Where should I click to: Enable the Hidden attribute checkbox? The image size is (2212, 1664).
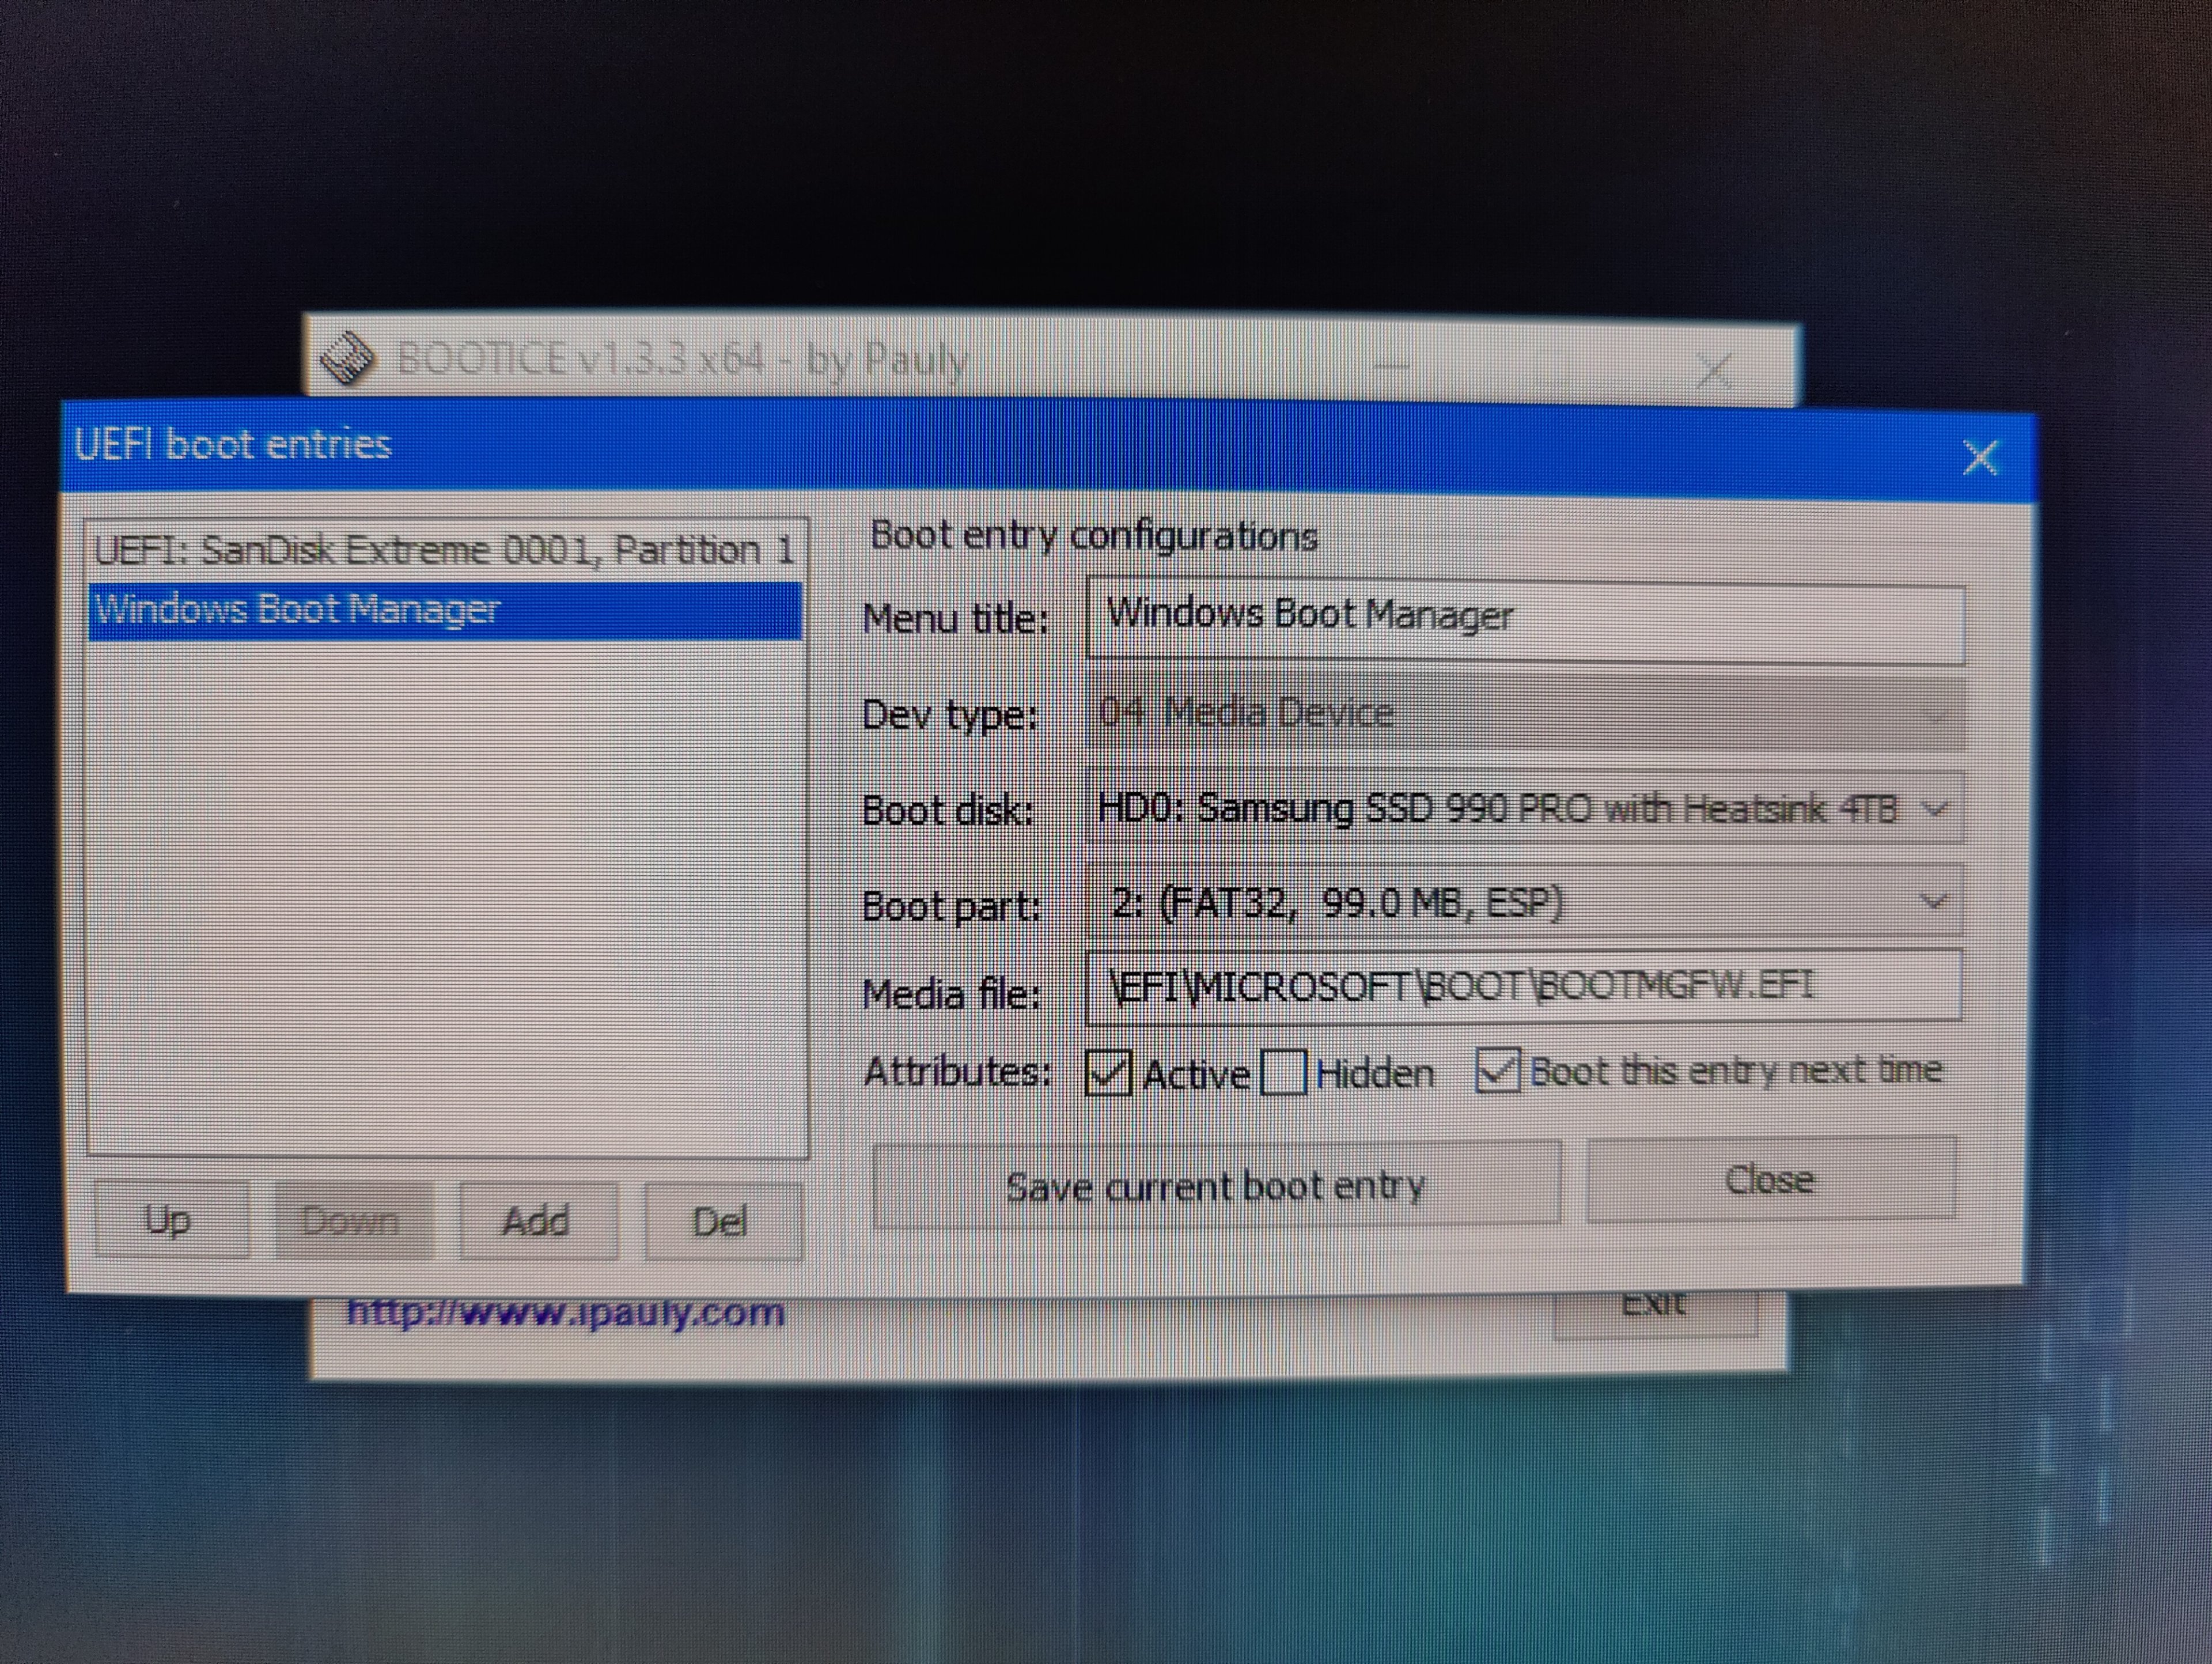click(1284, 1073)
